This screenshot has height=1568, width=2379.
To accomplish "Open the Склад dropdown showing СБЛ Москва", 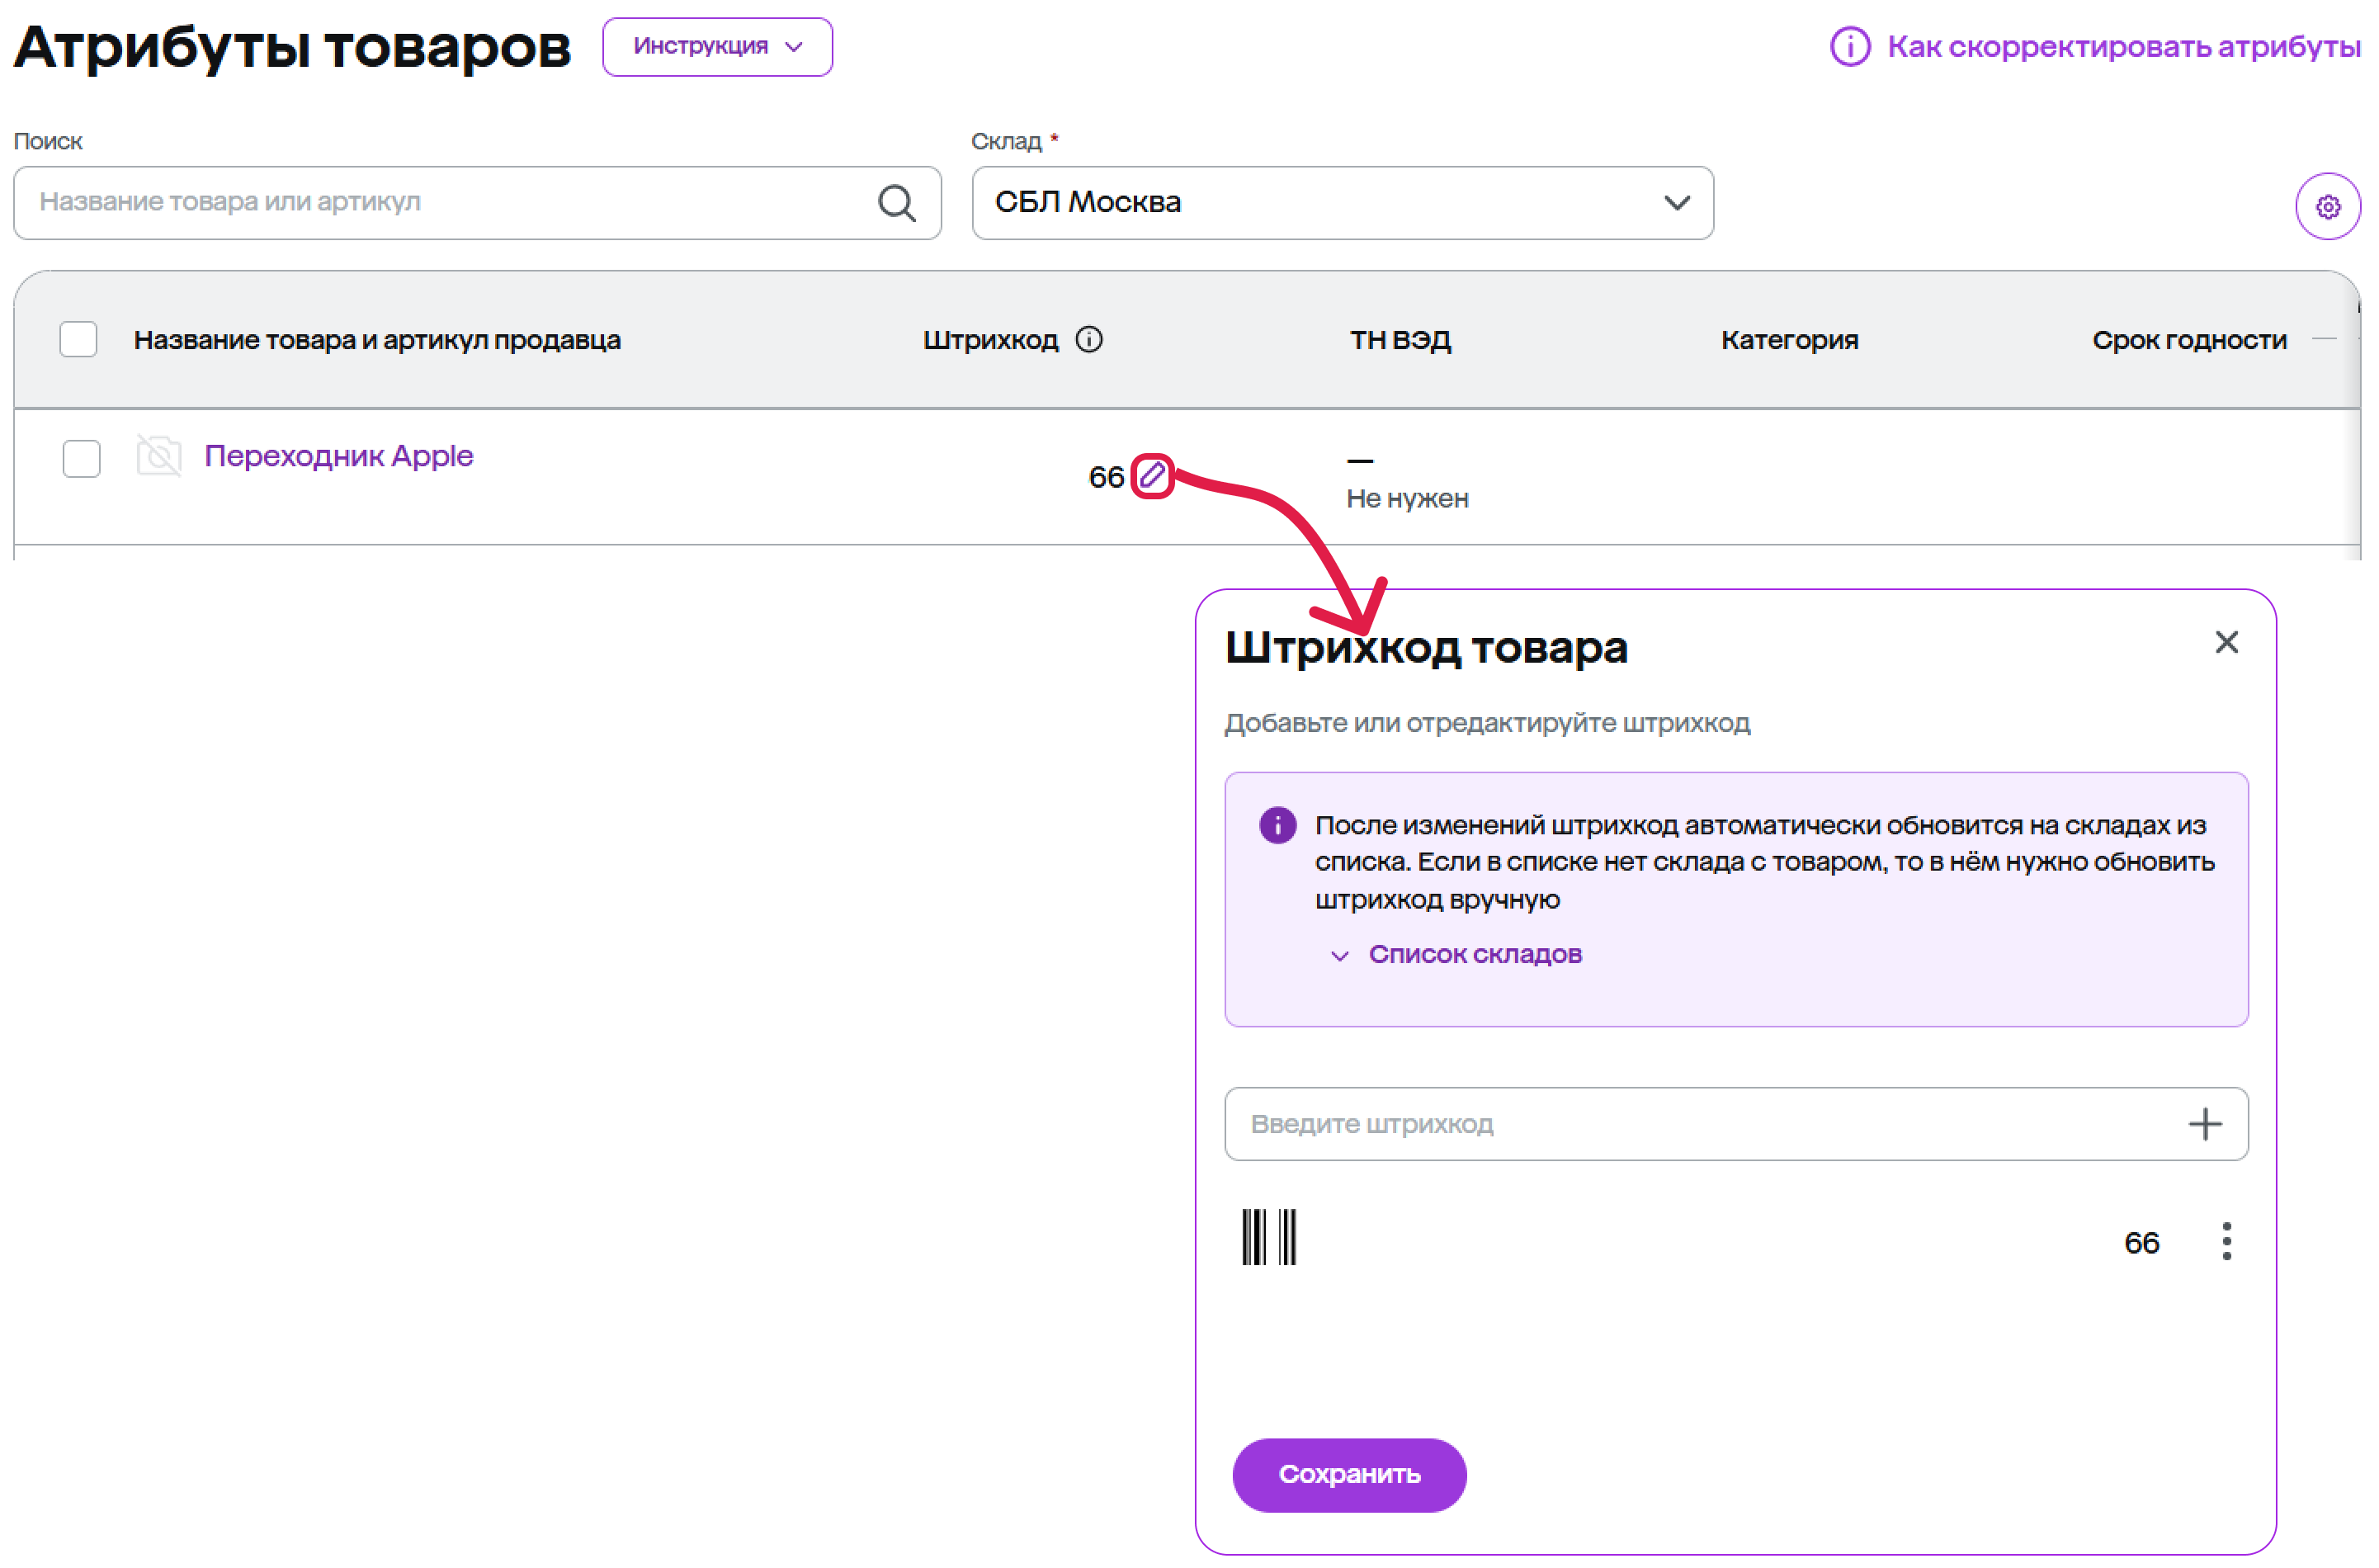I will tap(1341, 203).
